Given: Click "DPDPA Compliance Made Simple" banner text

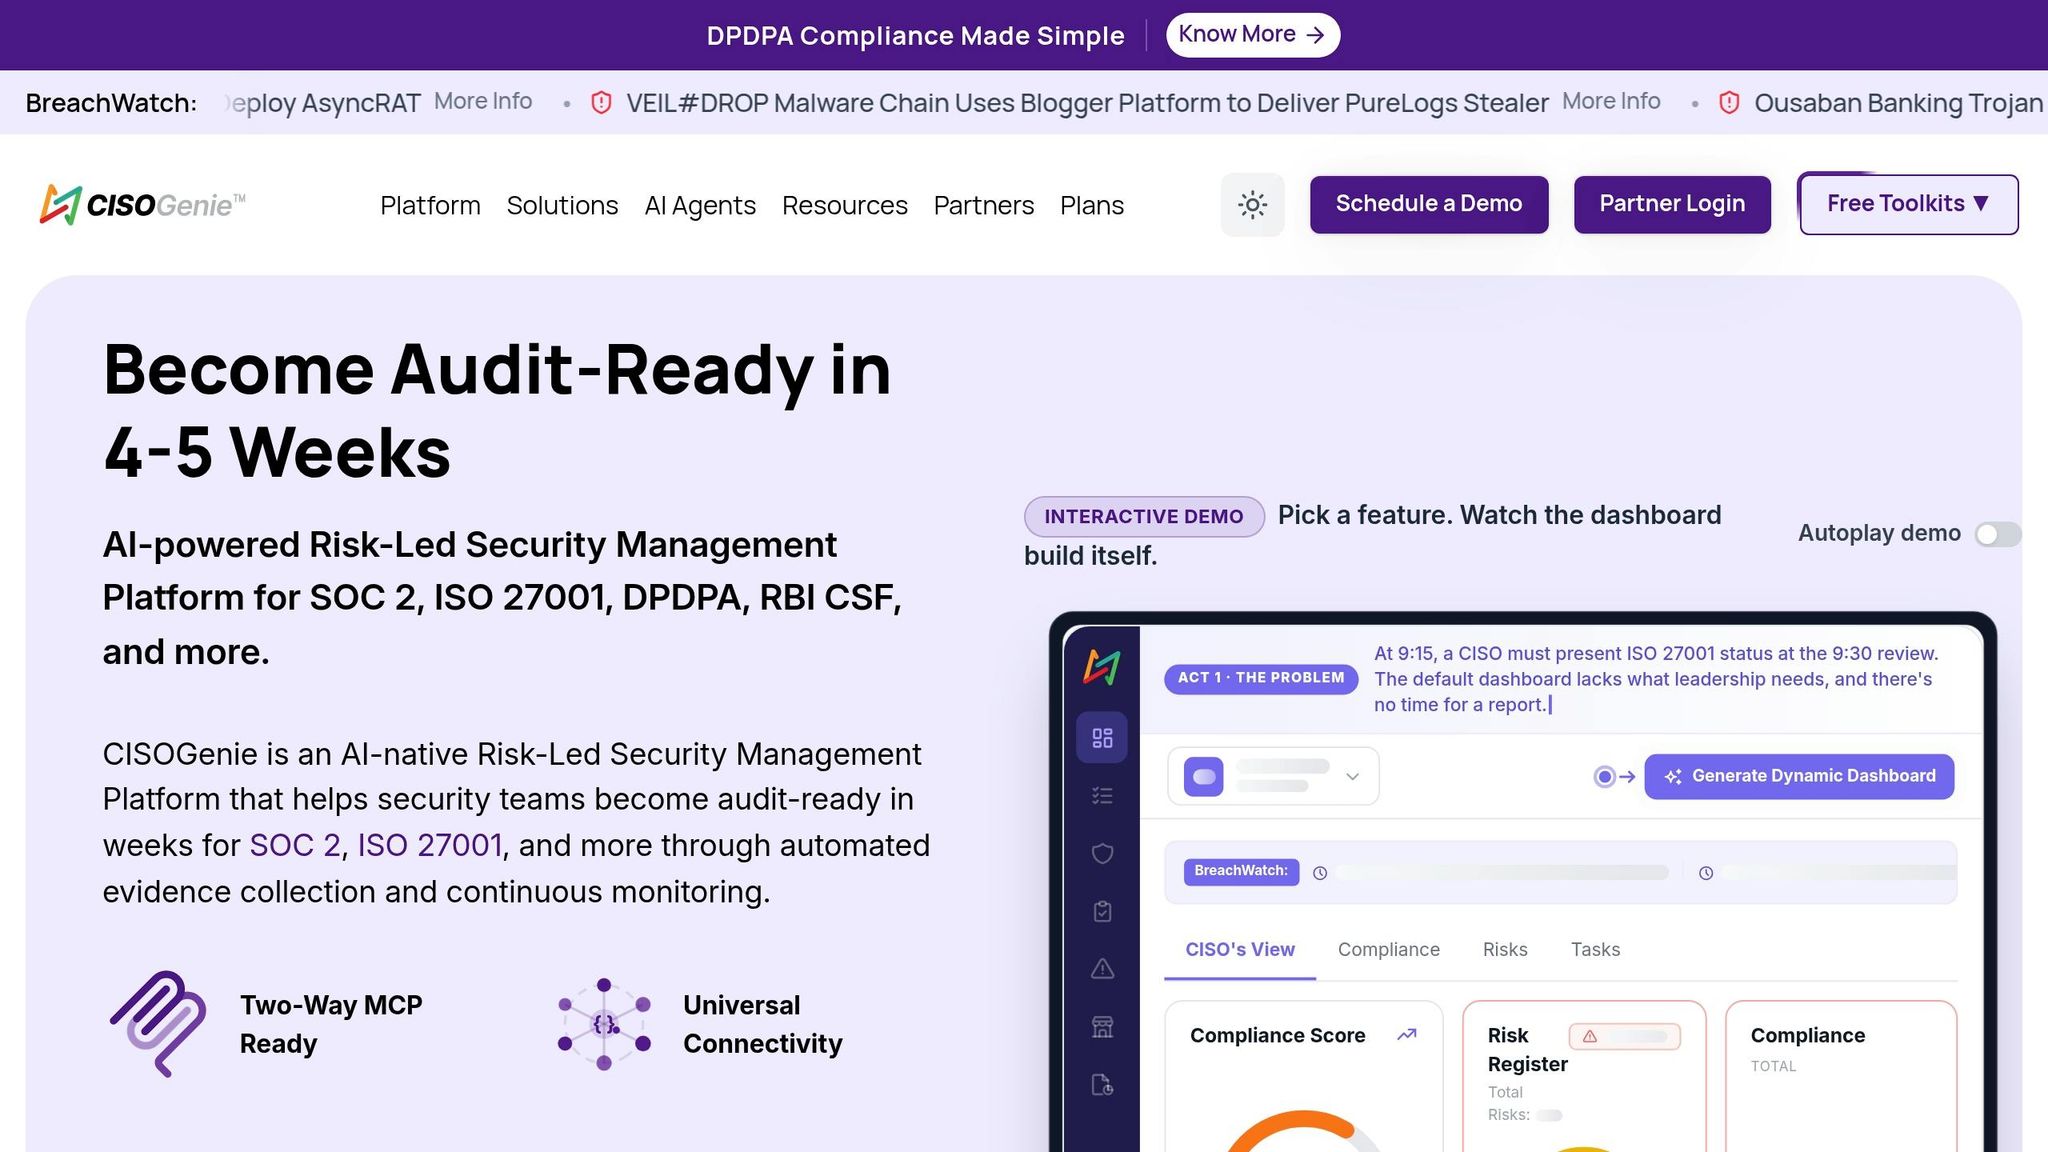Looking at the screenshot, I should (x=915, y=36).
